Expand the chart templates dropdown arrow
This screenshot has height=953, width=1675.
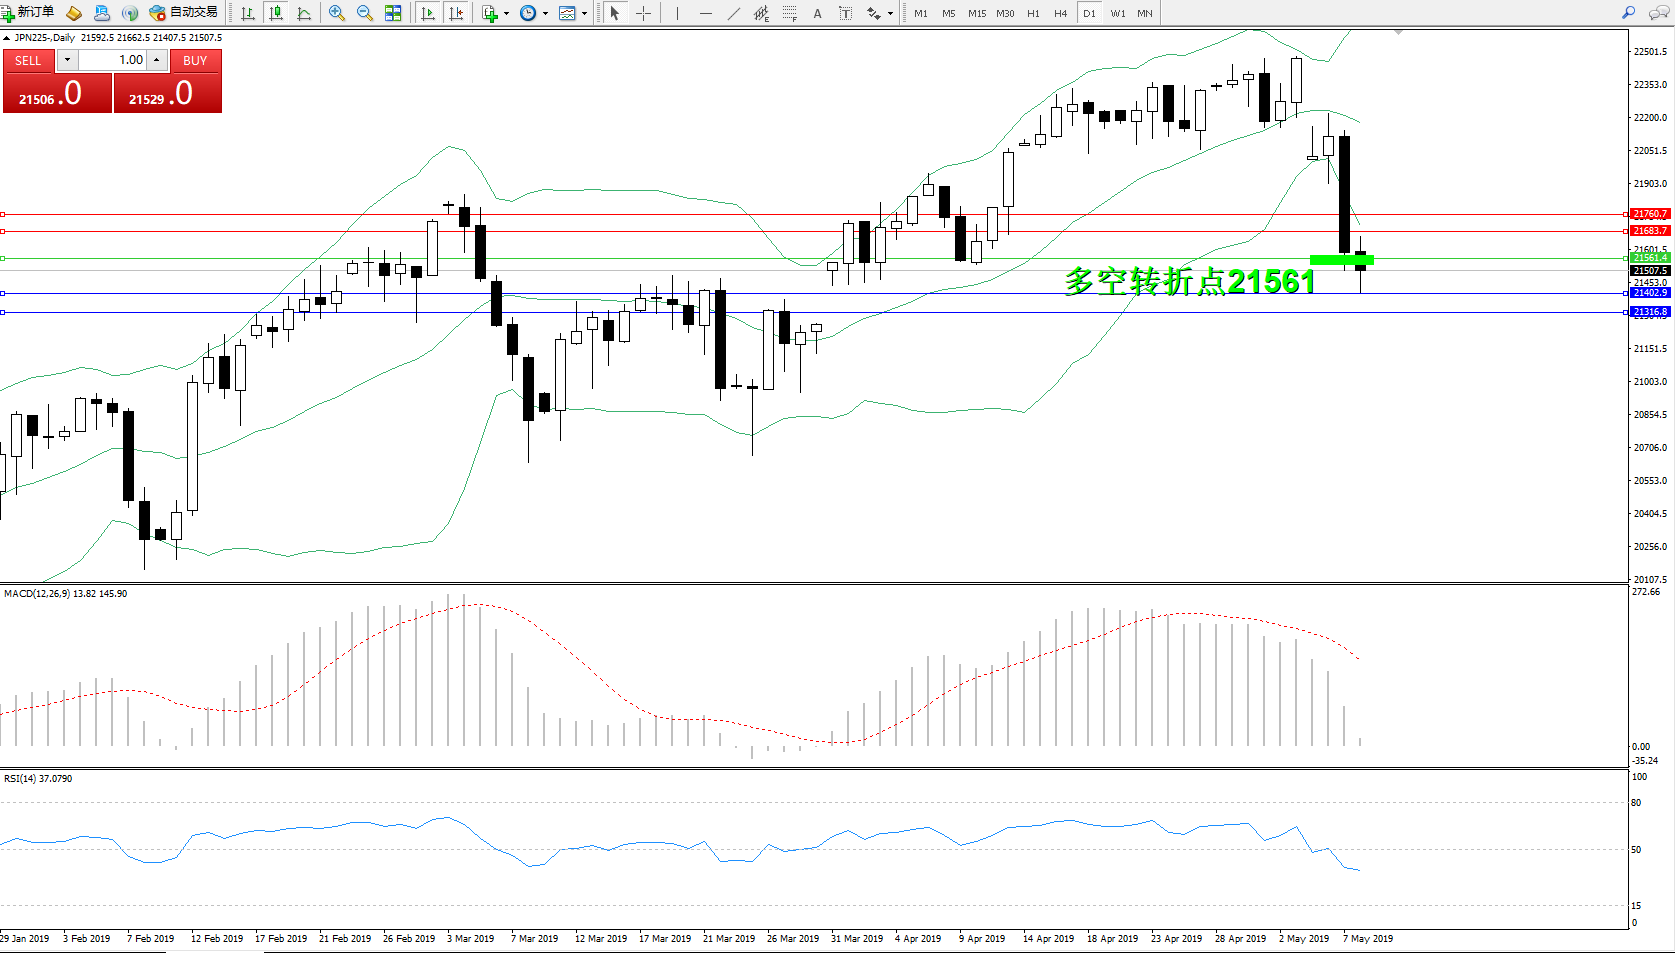coord(584,14)
